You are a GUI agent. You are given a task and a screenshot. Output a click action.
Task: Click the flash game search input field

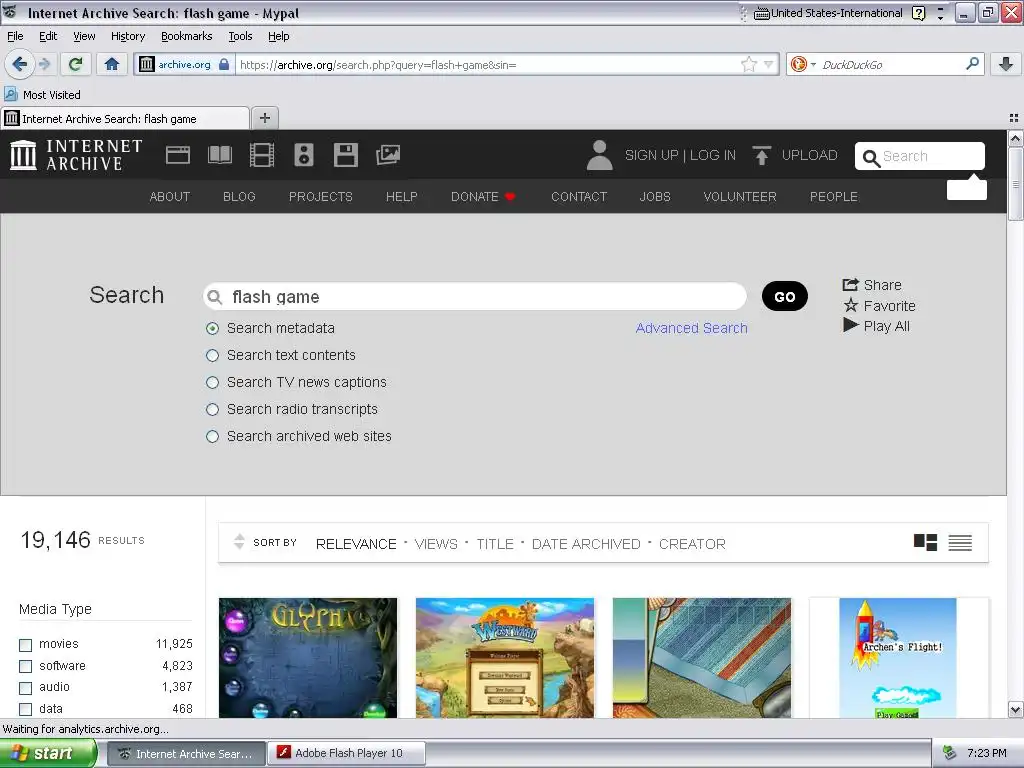click(475, 296)
